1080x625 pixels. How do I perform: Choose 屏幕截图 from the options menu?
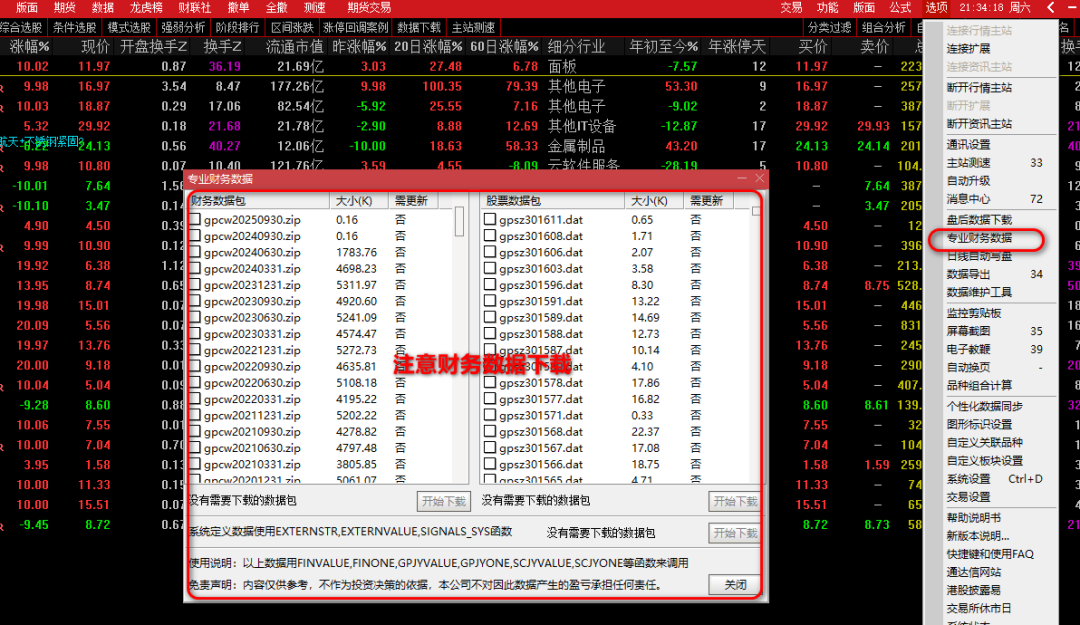point(968,331)
